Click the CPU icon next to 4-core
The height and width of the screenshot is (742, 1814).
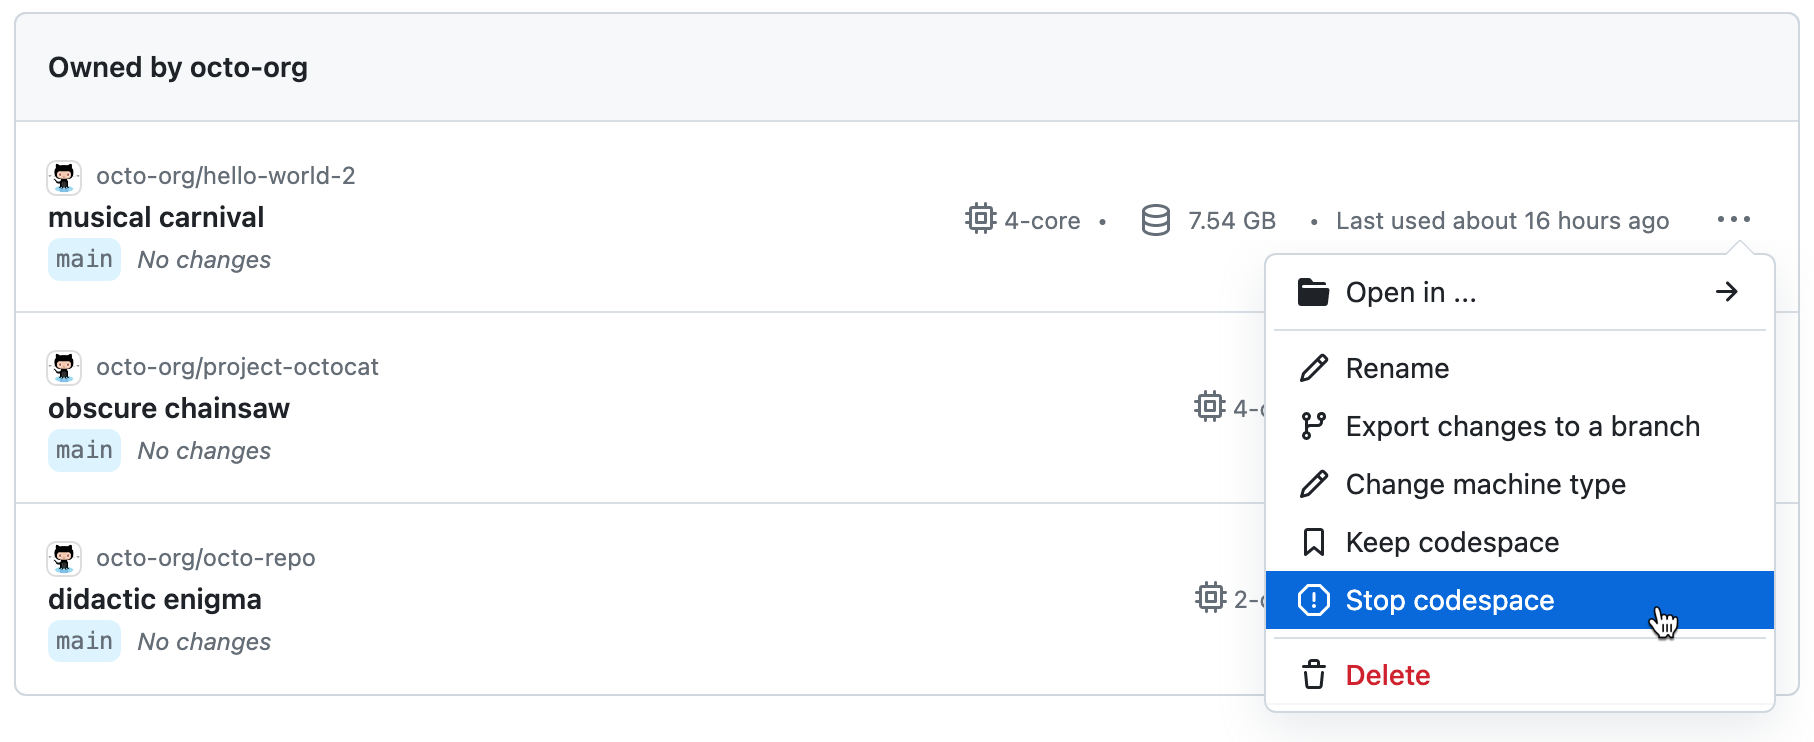980,219
